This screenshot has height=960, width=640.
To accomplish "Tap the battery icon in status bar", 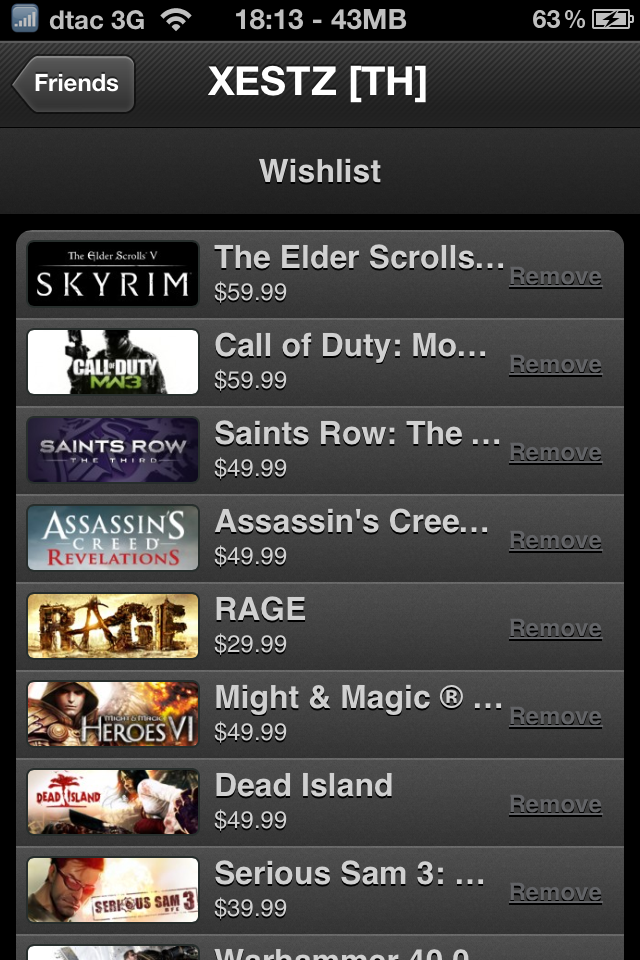I will [612, 20].
